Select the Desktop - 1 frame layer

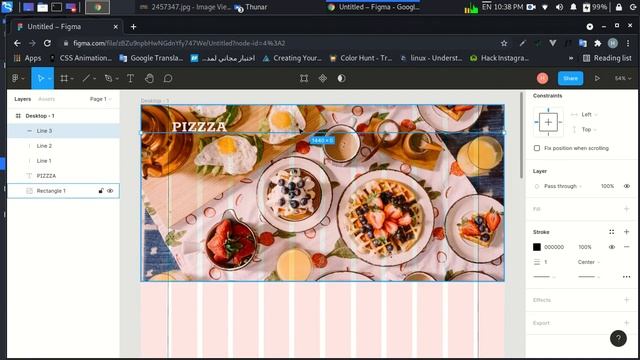tap(64, 116)
